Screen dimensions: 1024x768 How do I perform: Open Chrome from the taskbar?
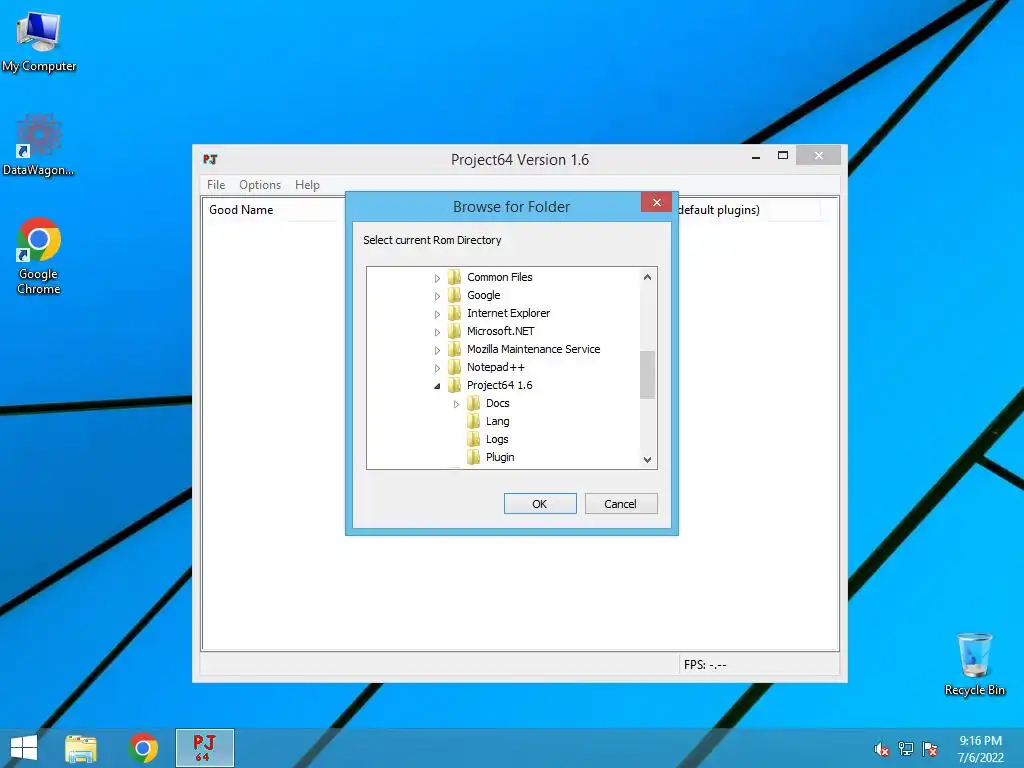(x=143, y=748)
